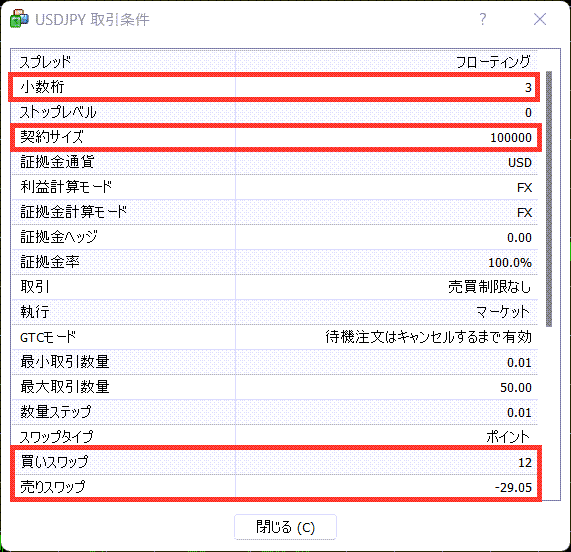Select the 小数桁 row

275,87
